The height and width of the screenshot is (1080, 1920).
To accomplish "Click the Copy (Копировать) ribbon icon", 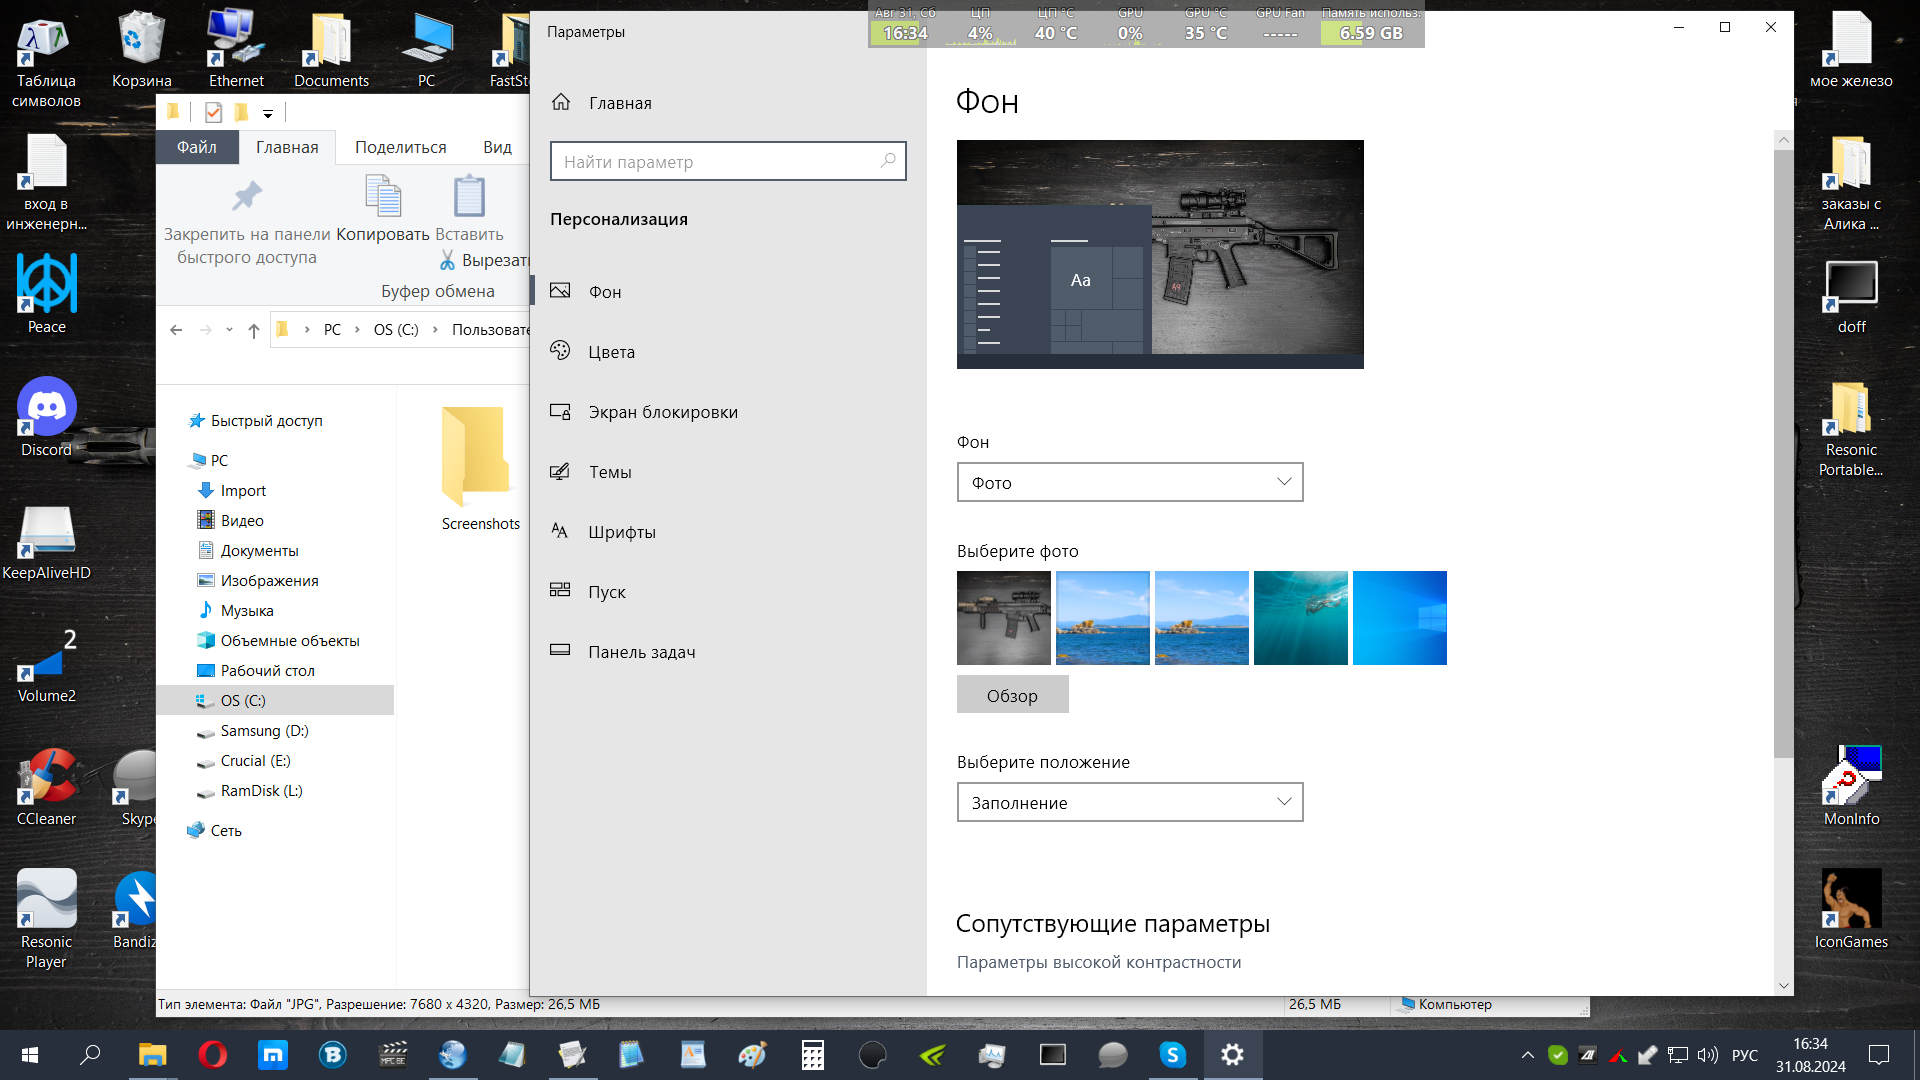I will click(383, 198).
